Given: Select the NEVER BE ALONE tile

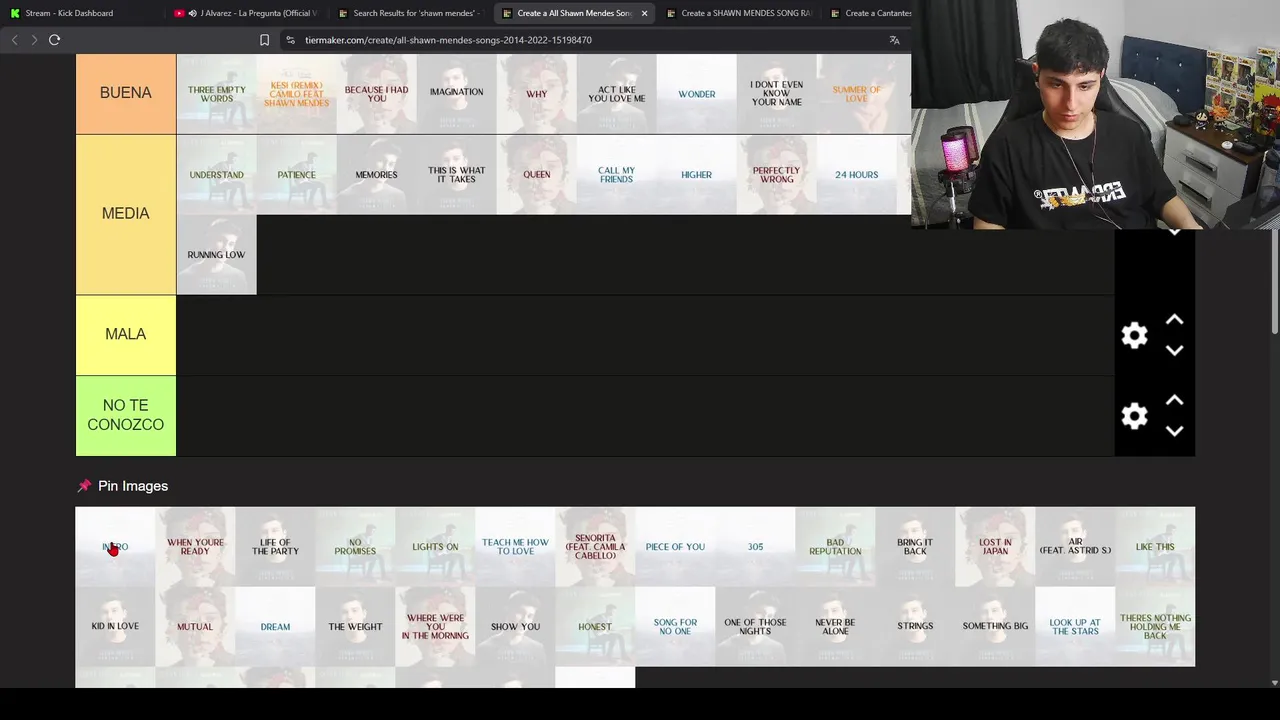Looking at the screenshot, I should click(835, 627).
